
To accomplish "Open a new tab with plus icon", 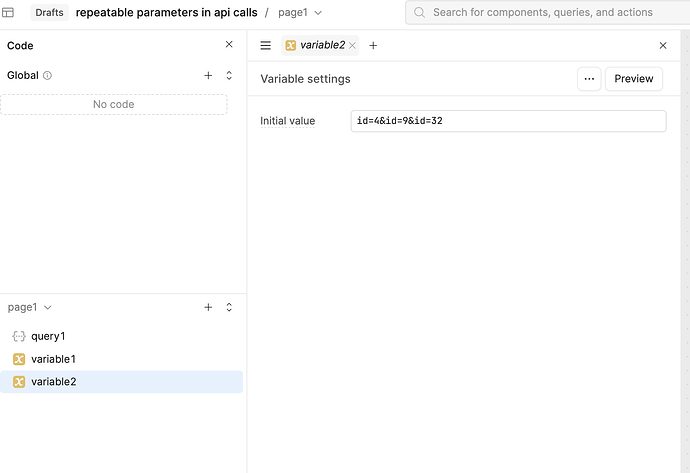I will (373, 45).
